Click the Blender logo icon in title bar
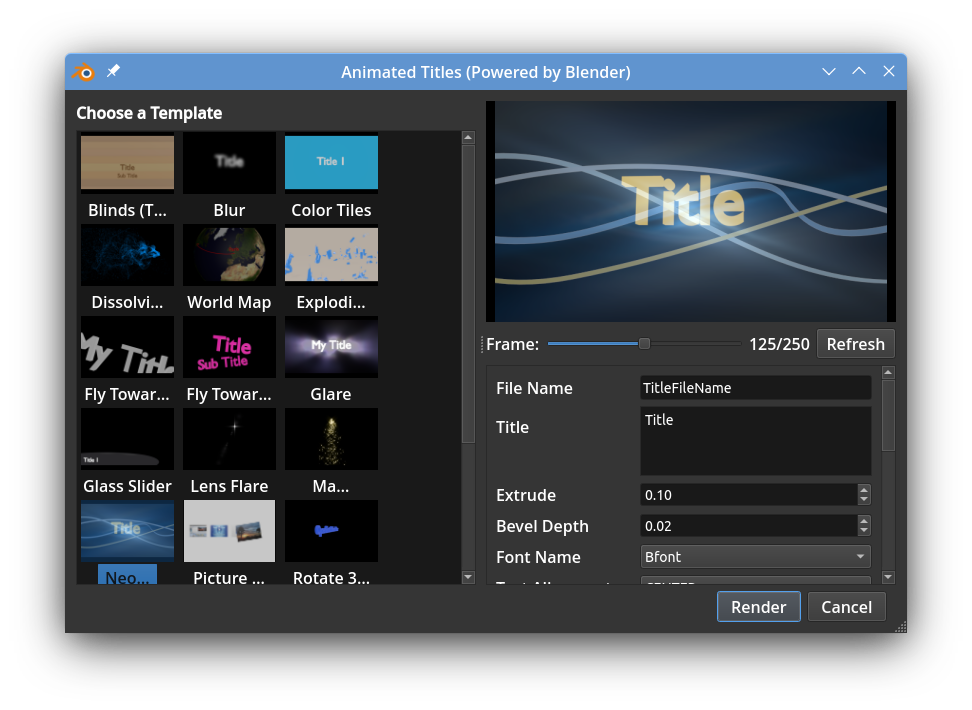This screenshot has width=972, height=710. 83,72
